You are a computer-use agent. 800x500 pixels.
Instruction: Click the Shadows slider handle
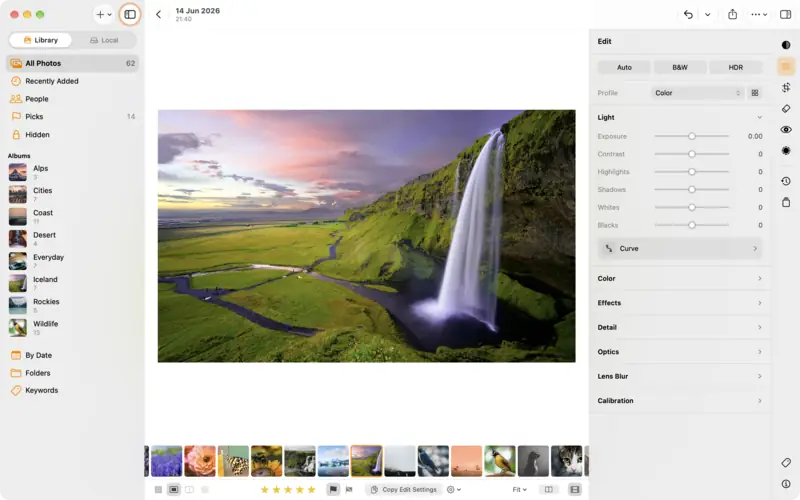[692, 189]
